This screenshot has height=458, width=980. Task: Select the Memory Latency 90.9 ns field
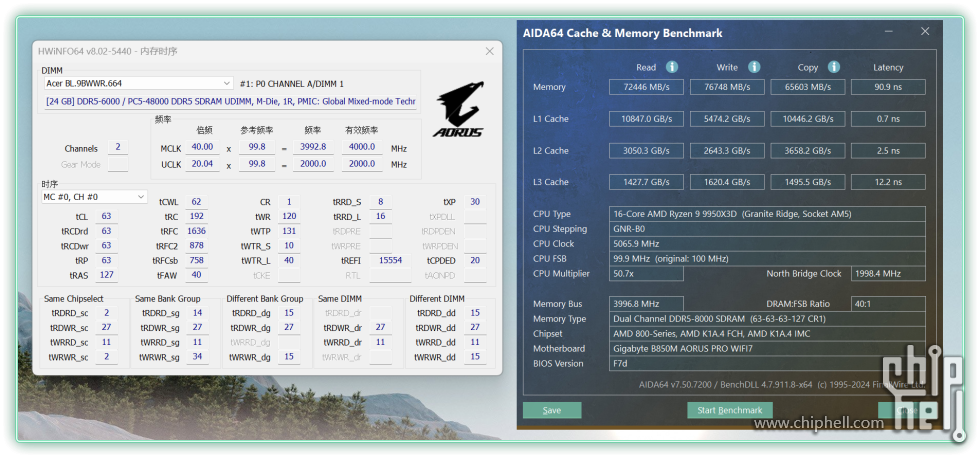888,87
